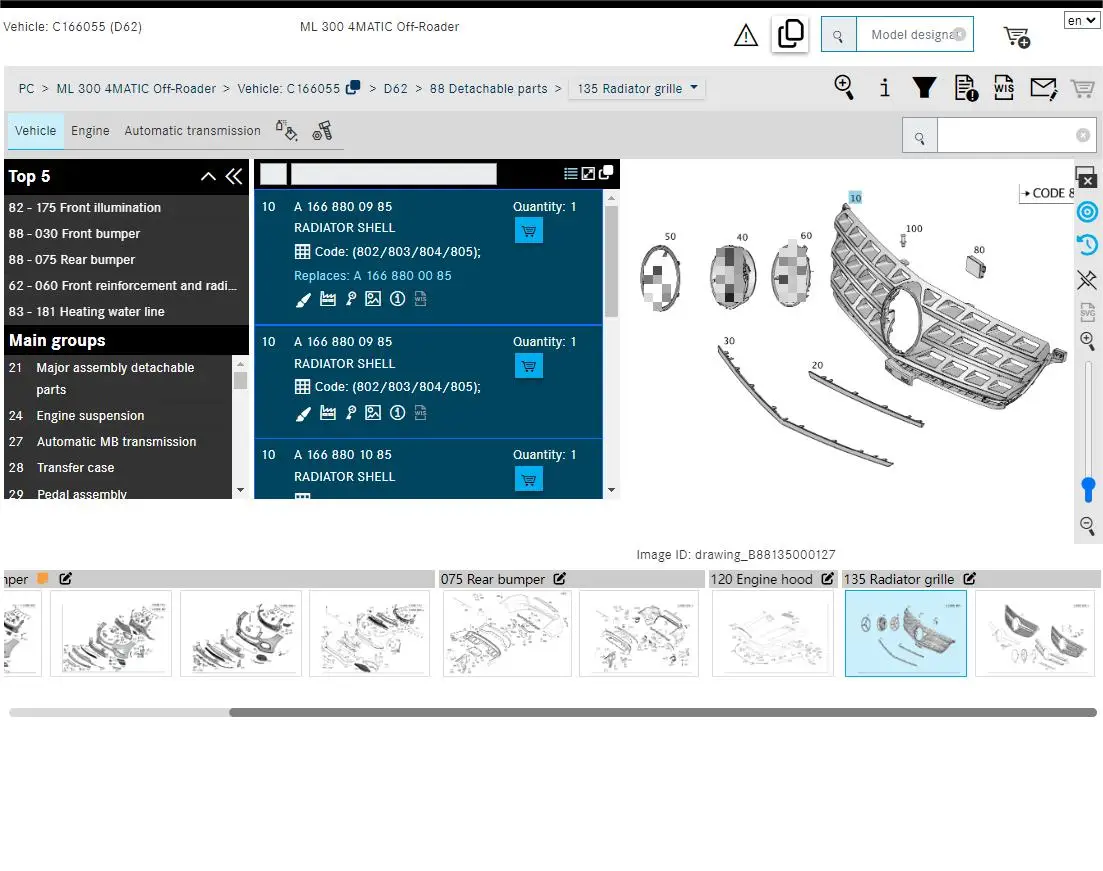Image resolution: width=1103 pixels, height=871 pixels.
Task: Click factory icon of first radiator shell
Action: point(328,299)
